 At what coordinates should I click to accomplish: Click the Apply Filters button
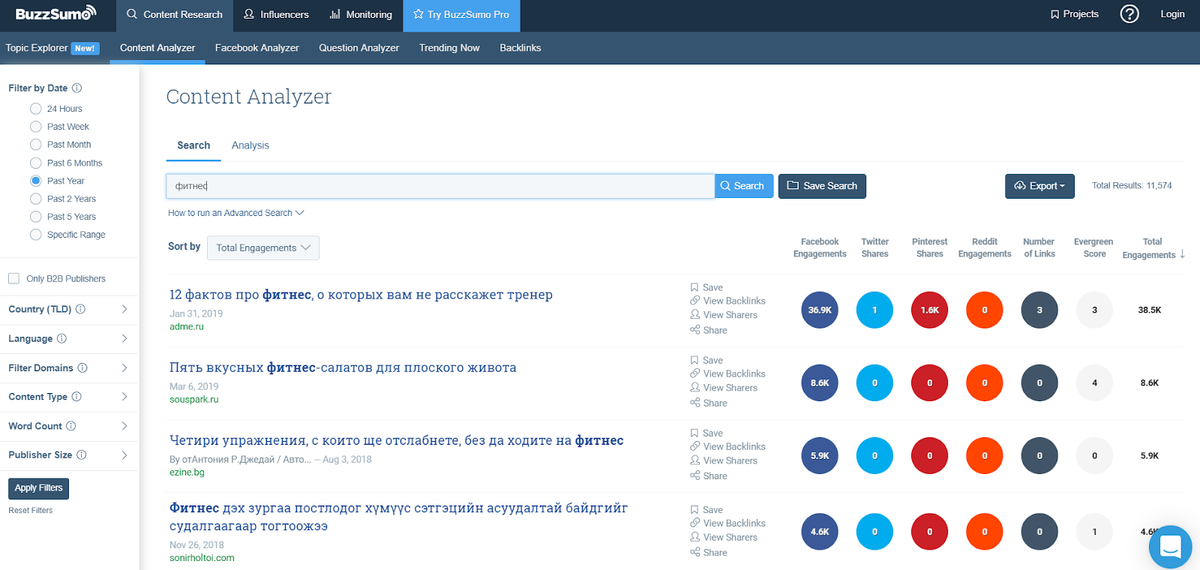38,488
